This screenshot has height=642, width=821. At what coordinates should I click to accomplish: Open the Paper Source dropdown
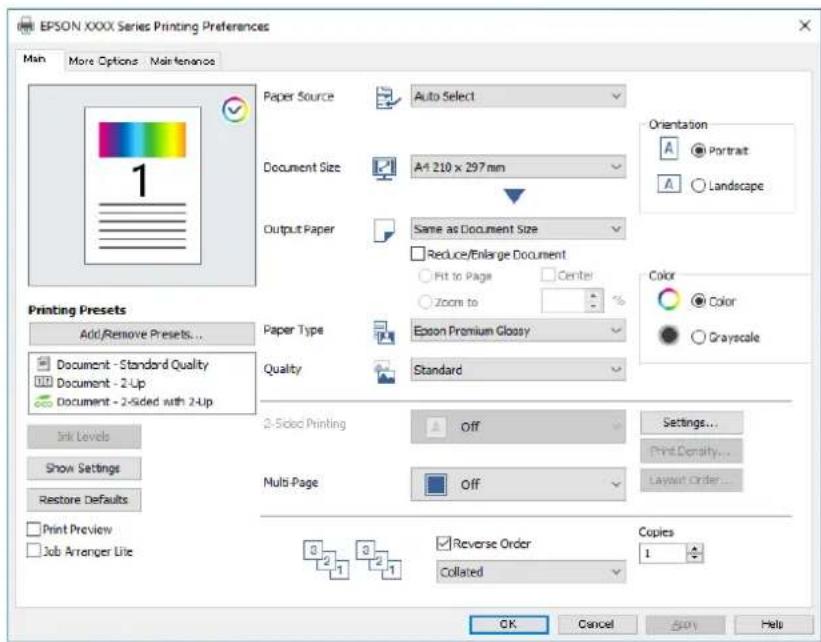518,96
